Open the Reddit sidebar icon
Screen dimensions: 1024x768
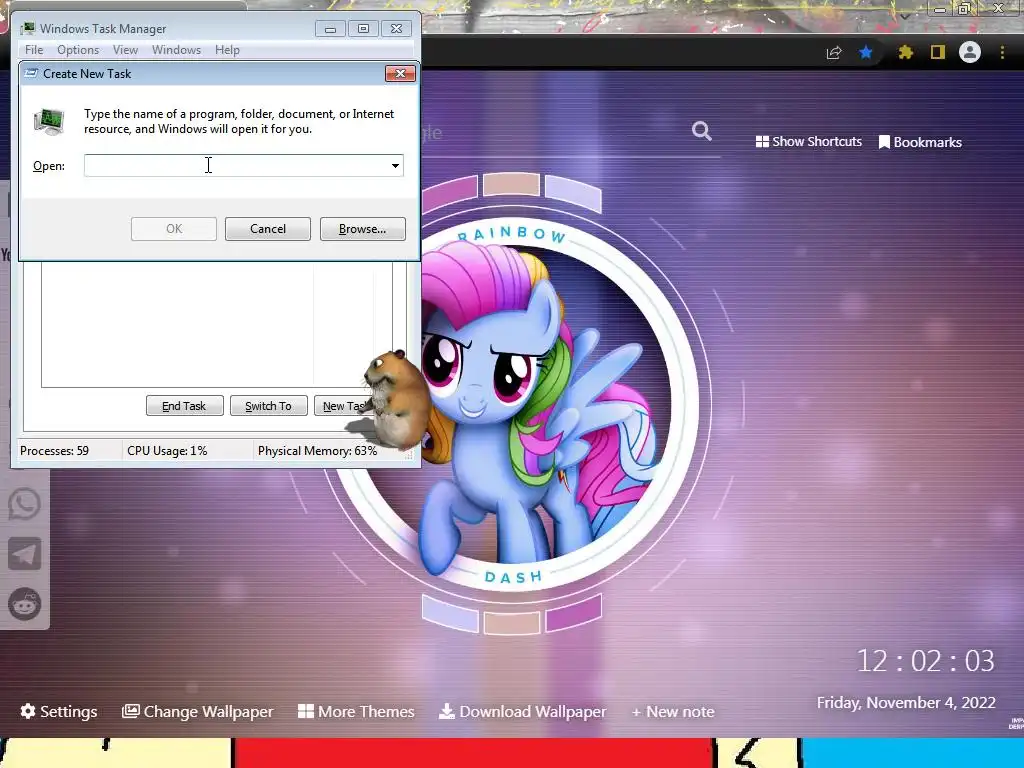pos(25,604)
